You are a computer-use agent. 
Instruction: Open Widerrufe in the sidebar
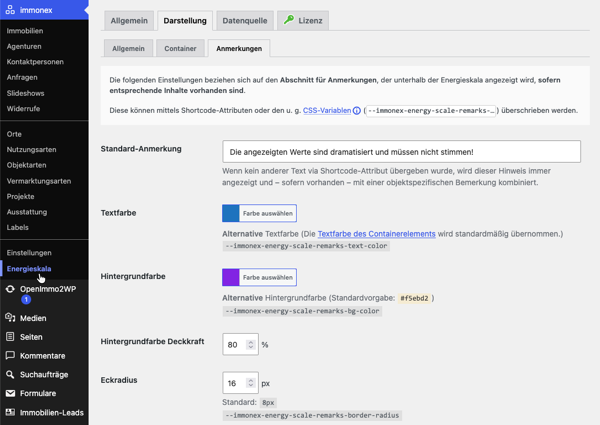pos(23,109)
